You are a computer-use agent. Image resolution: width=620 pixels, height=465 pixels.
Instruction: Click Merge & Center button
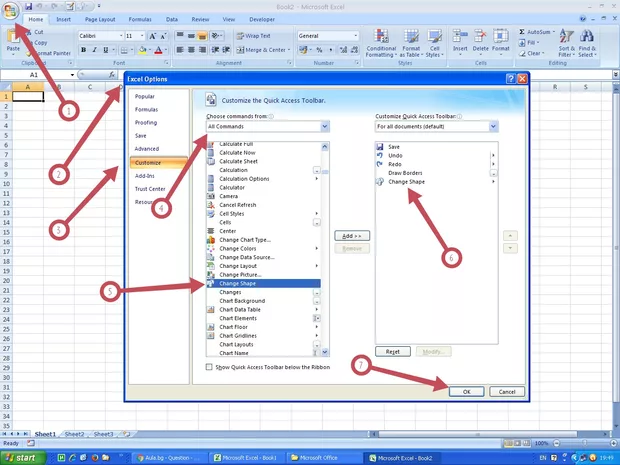pyautogui.click(x=263, y=50)
